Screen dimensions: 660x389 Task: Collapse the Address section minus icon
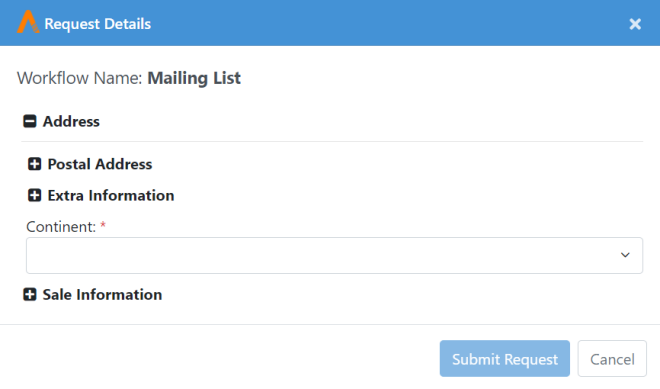tap(29, 121)
